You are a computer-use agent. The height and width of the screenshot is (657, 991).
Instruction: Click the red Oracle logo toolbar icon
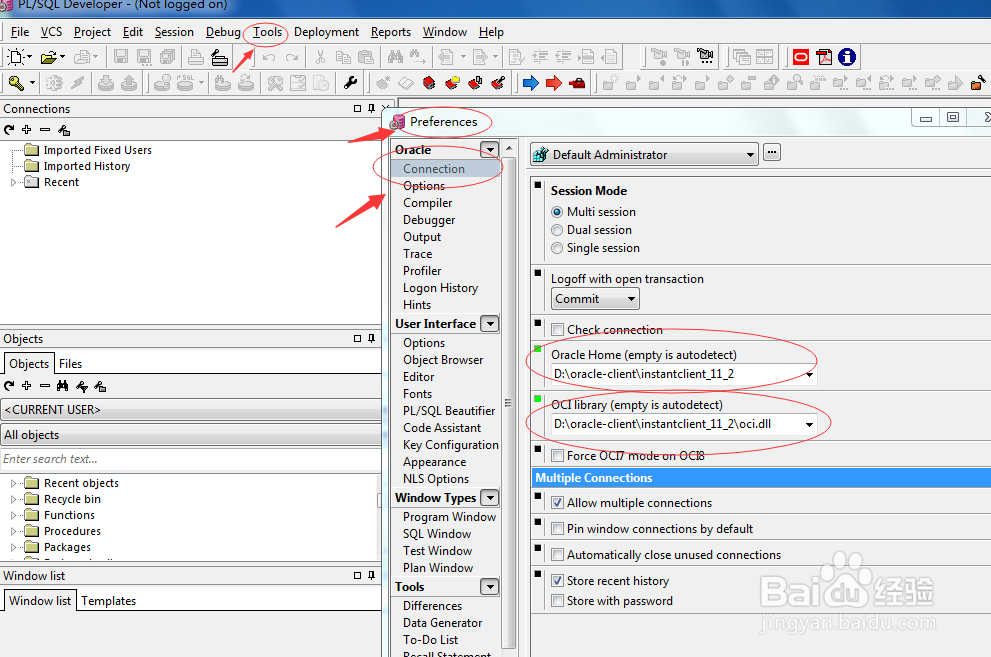pyautogui.click(x=801, y=57)
